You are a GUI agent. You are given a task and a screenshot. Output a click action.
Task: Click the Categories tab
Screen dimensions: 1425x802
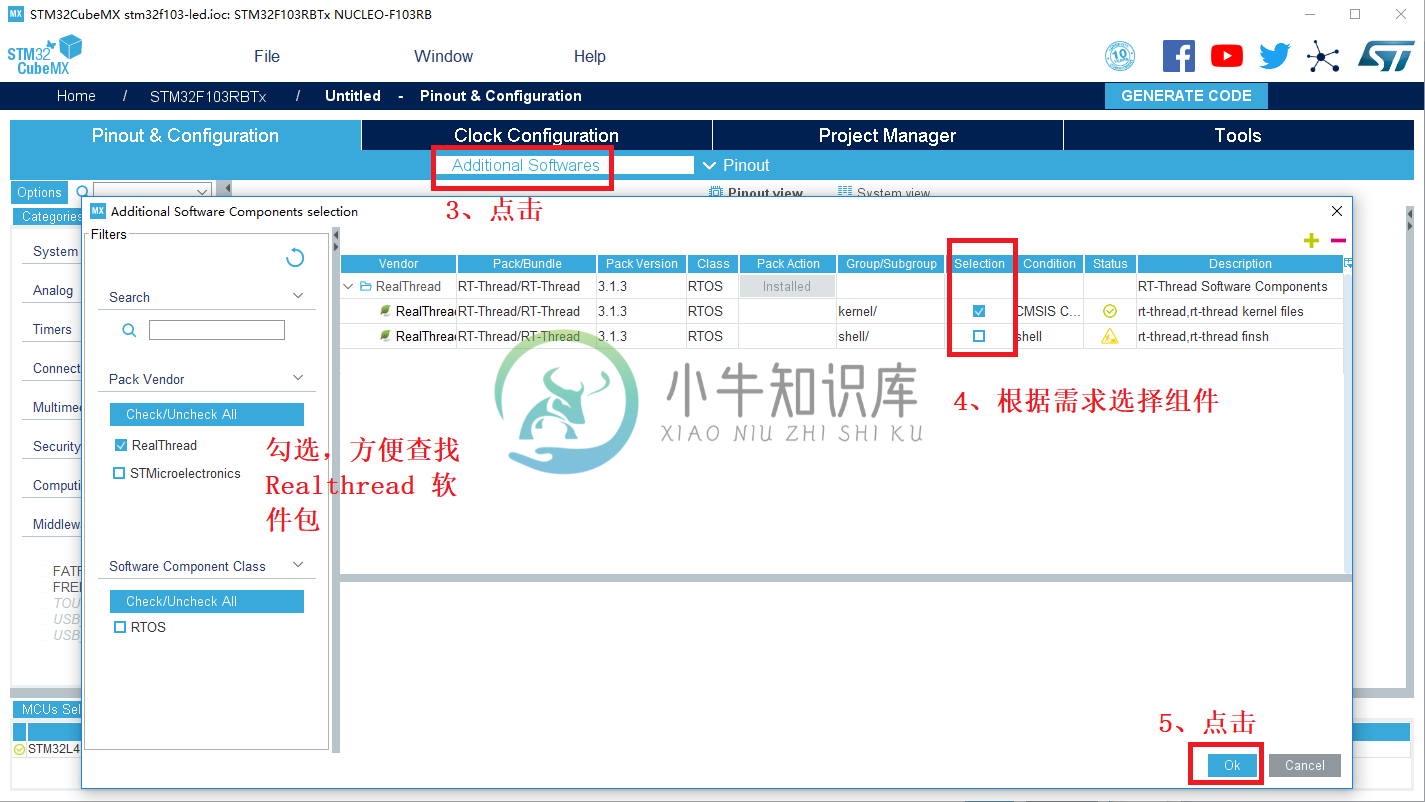click(x=49, y=216)
